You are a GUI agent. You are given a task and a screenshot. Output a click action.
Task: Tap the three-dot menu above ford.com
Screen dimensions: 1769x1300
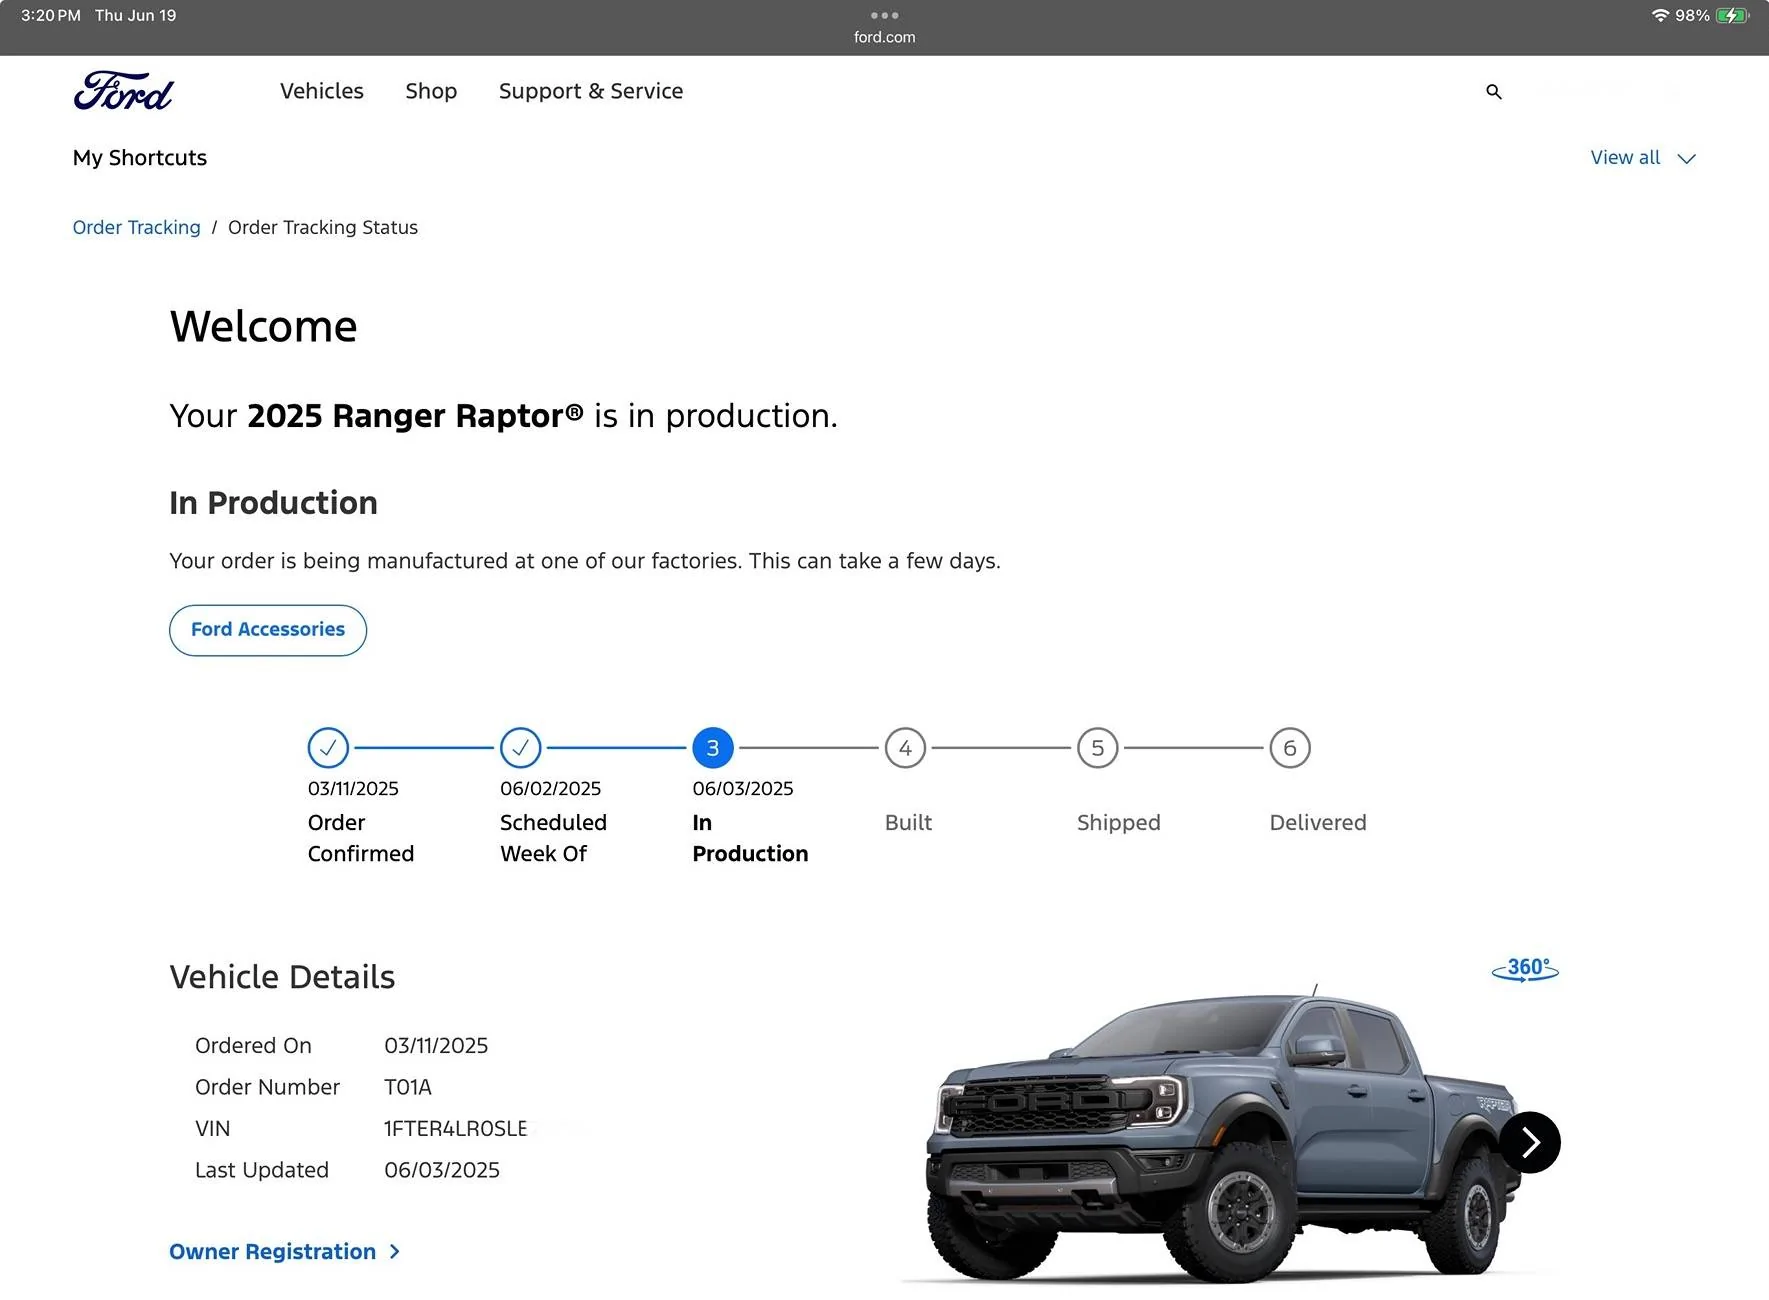[x=884, y=16]
